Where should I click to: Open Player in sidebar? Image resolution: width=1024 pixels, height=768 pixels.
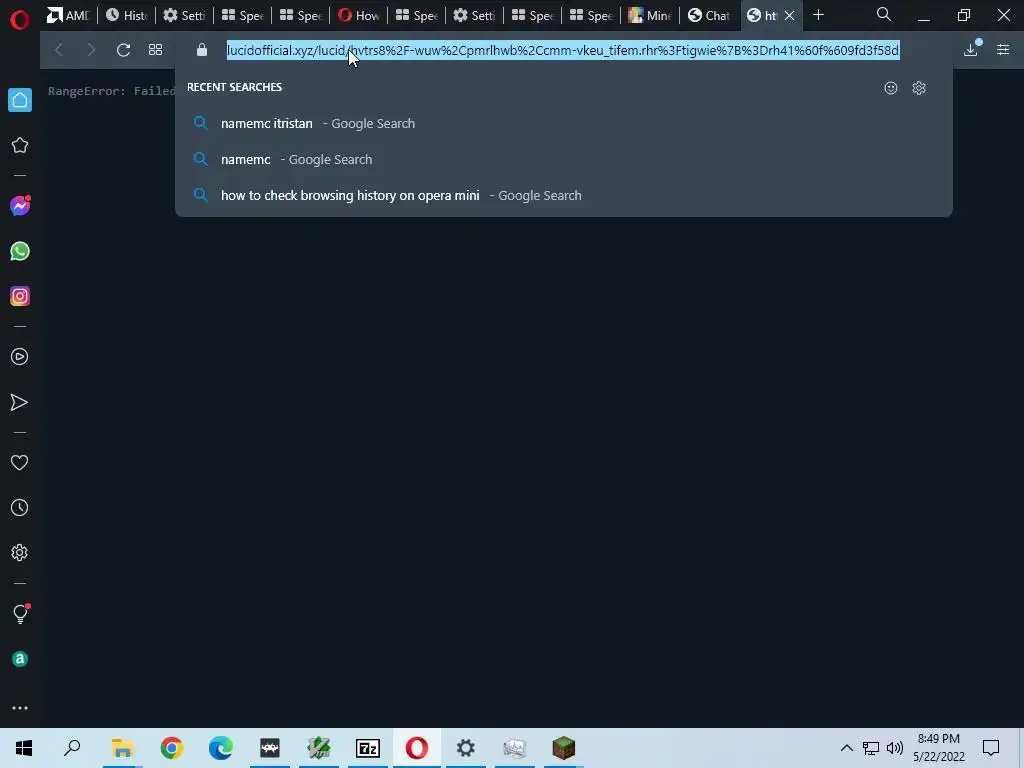pos(20,357)
